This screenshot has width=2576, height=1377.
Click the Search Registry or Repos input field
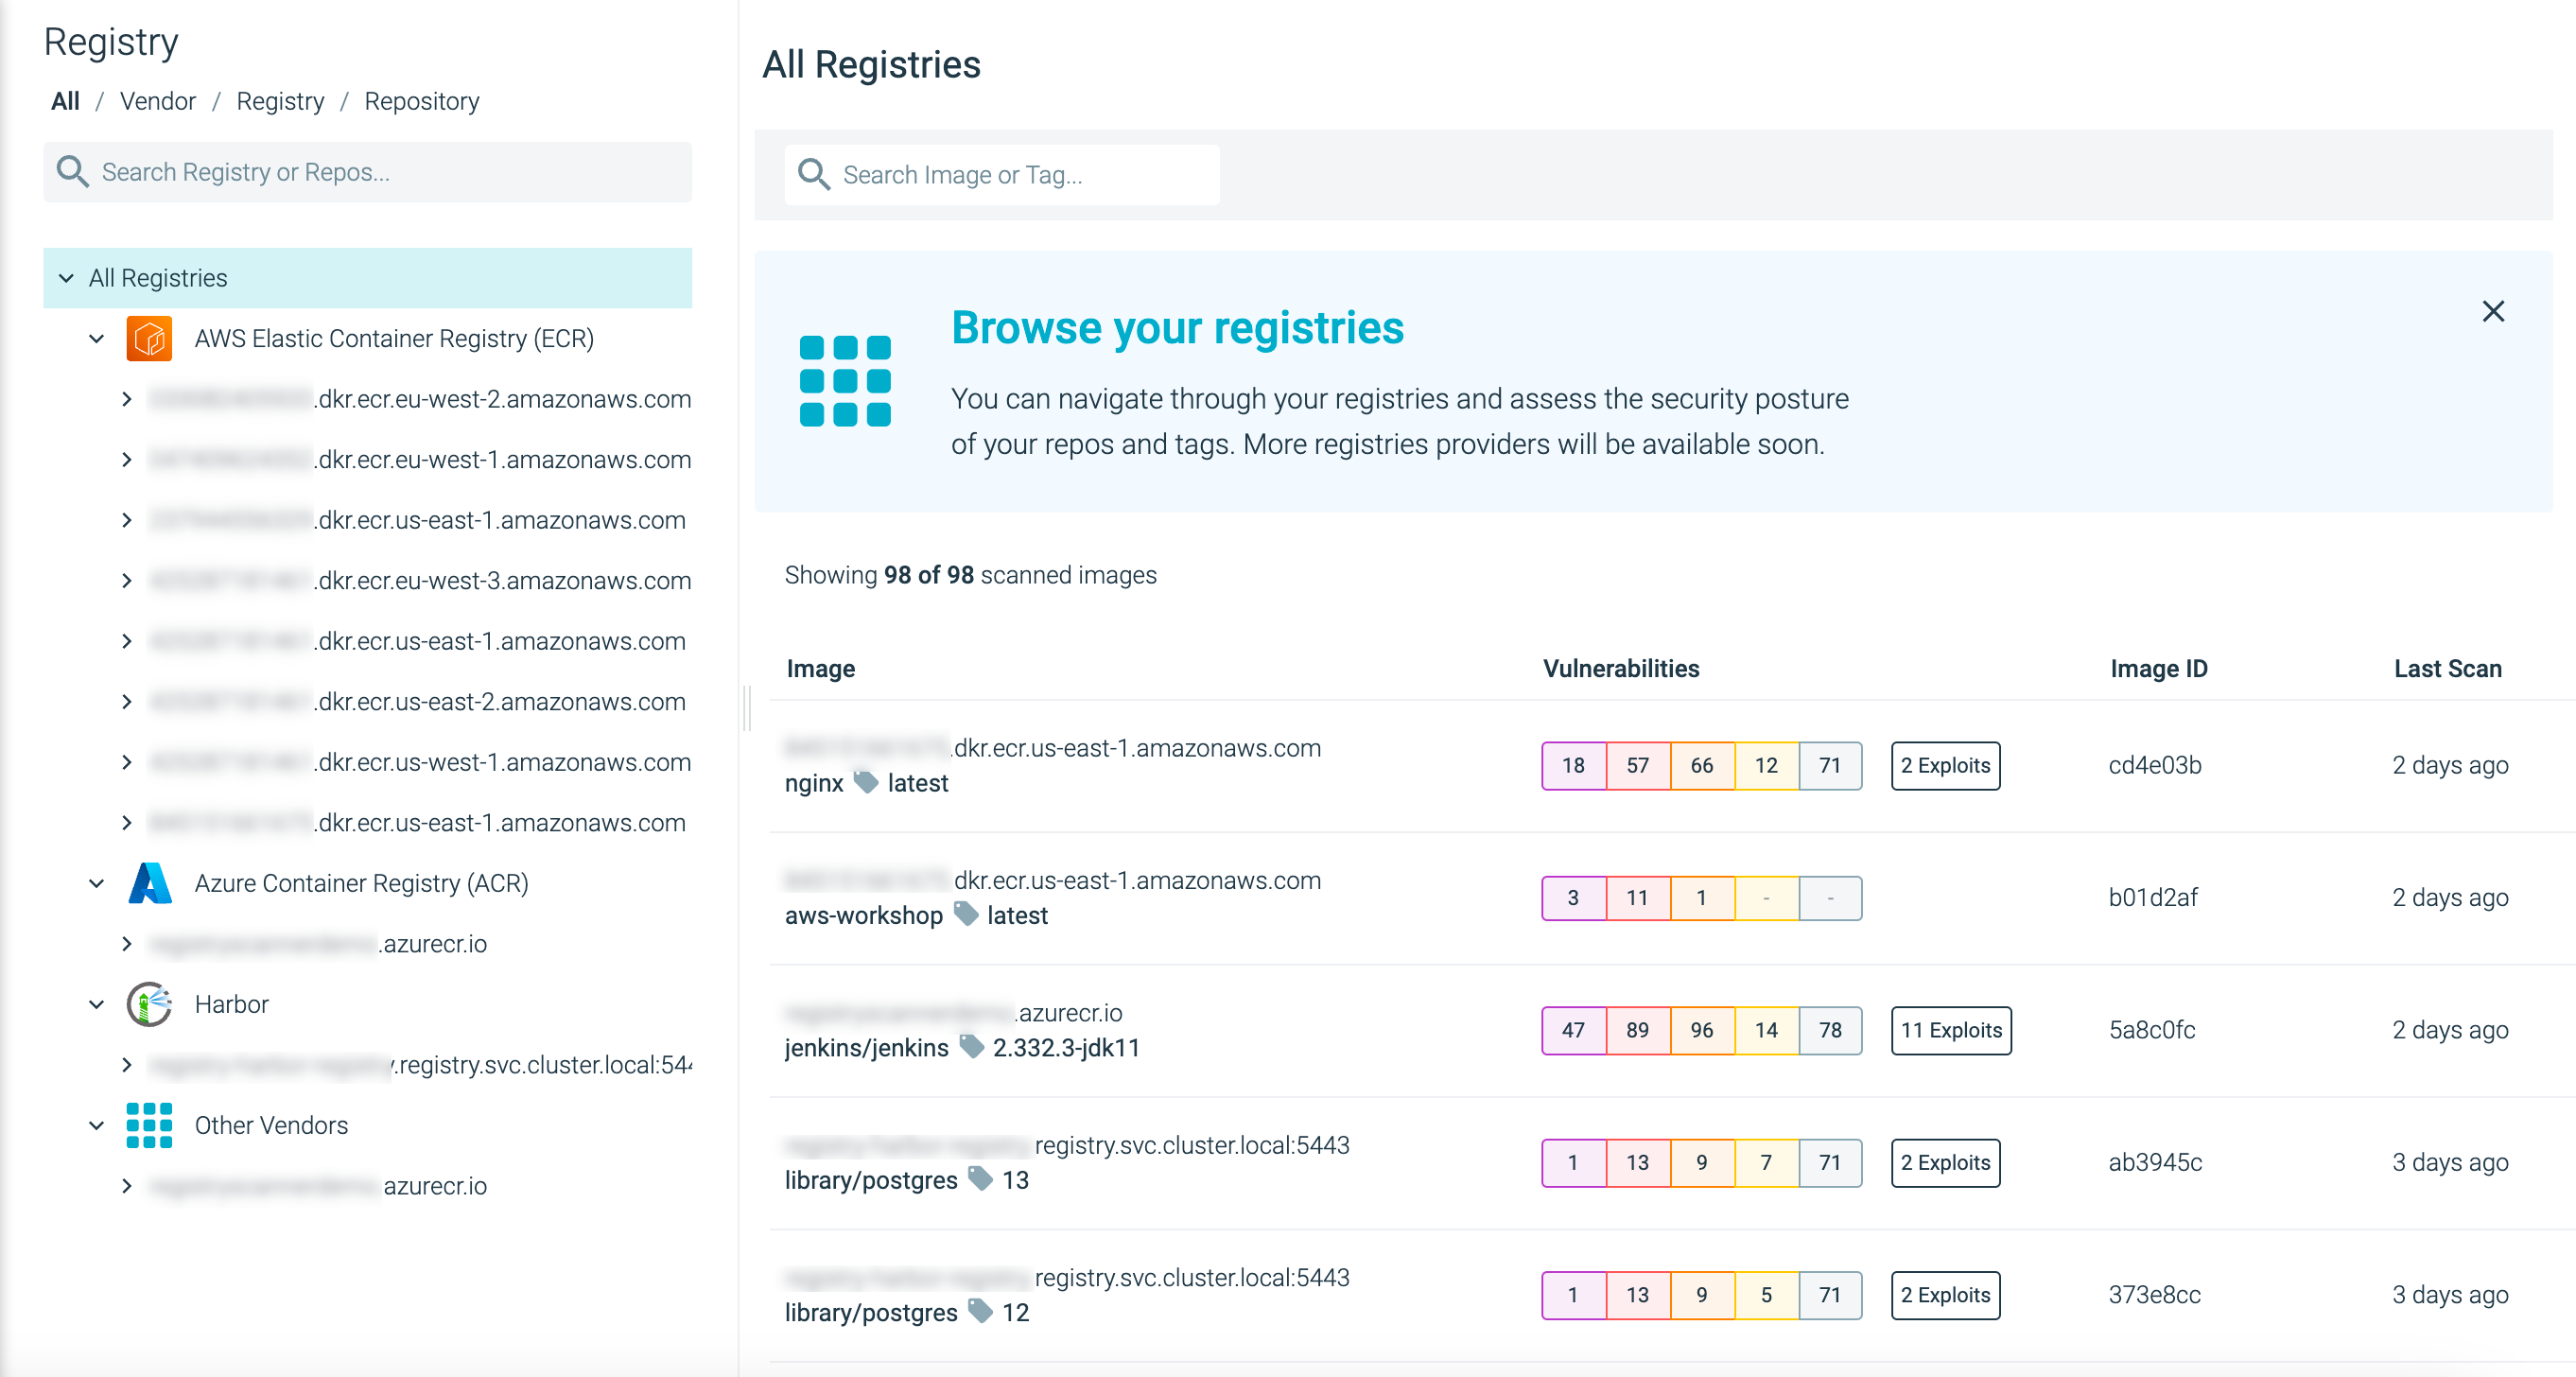pos(368,170)
